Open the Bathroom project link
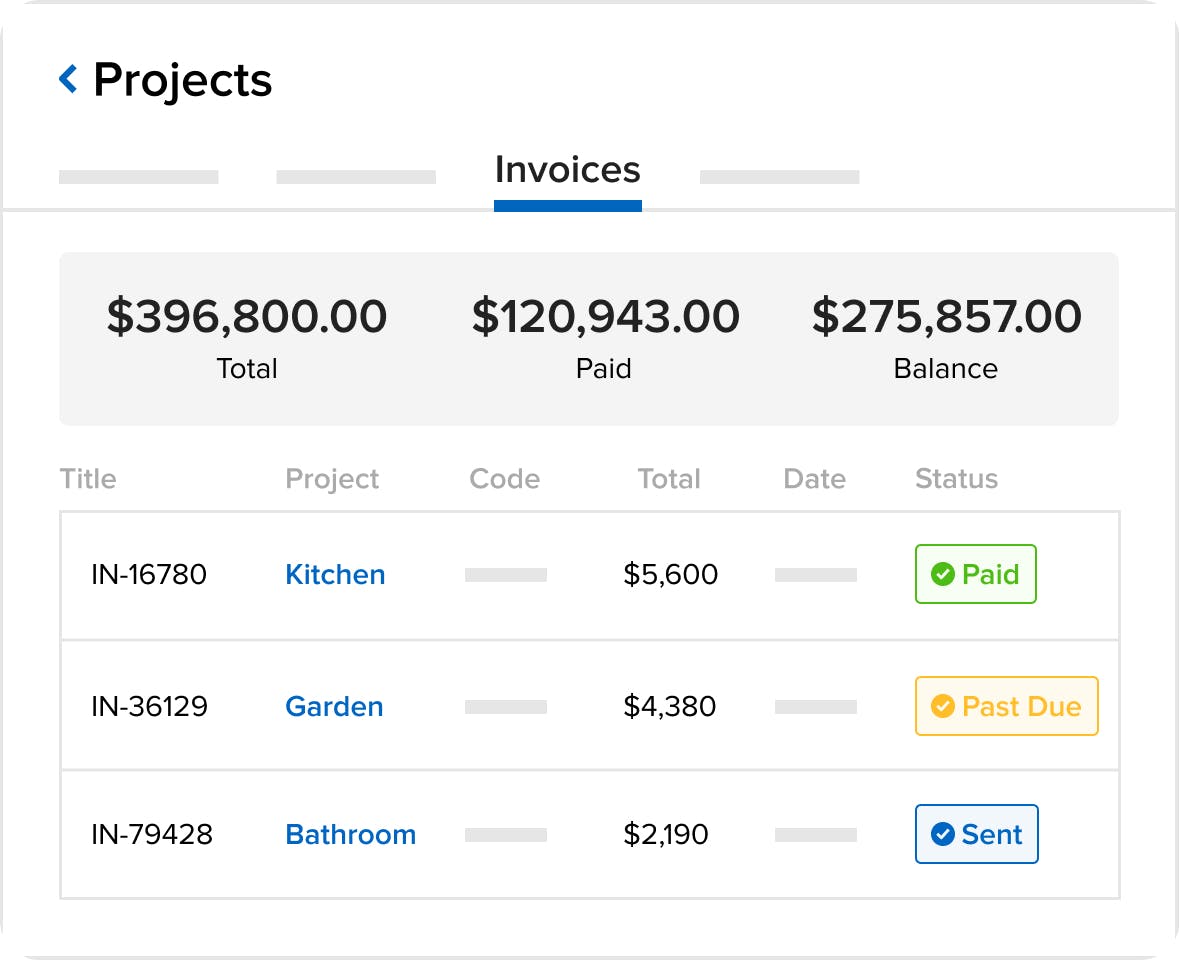 click(x=351, y=834)
